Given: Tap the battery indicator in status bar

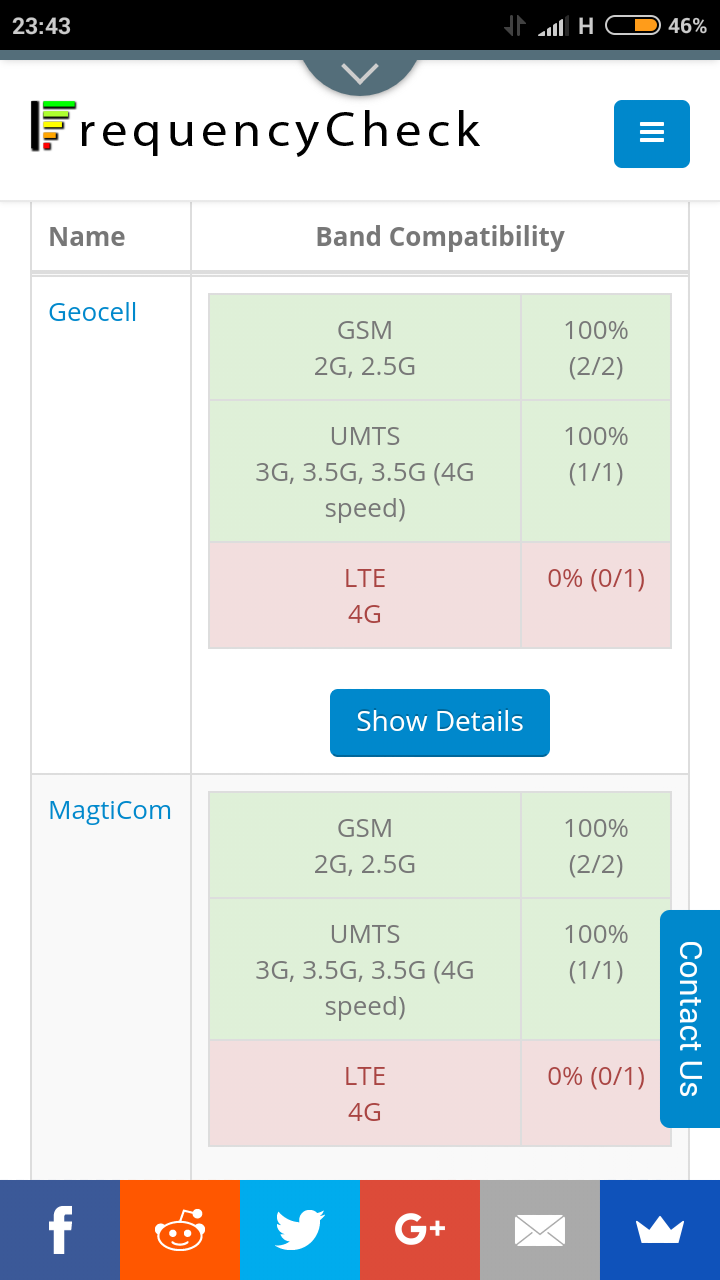Looking at the screenshot, I should click(633, 25).
